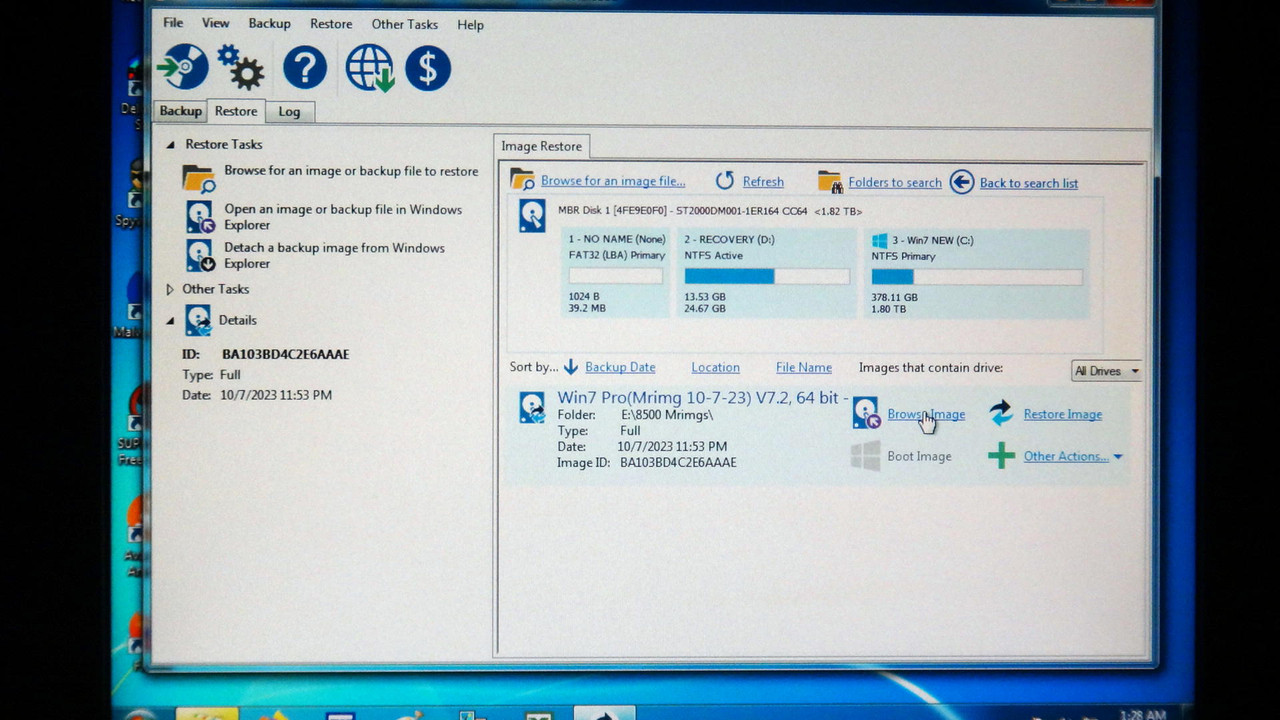Click the MBR Disk 1 drive icon
The image size is (1280, 720).
tap(532, 216)
